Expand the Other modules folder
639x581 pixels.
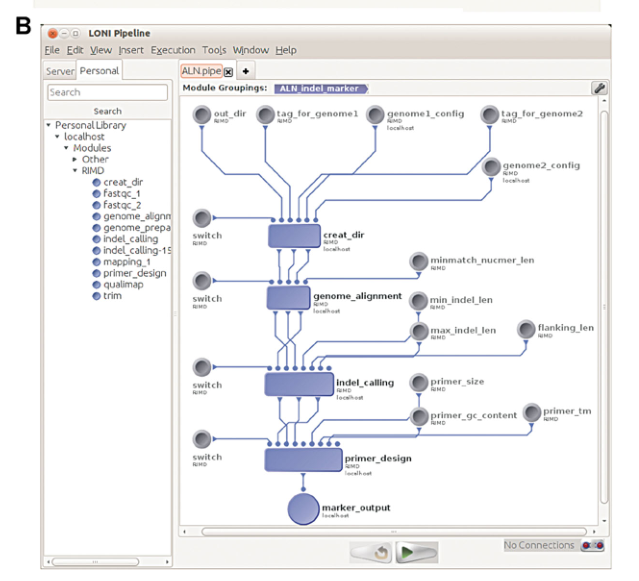(x=75, y=159)
